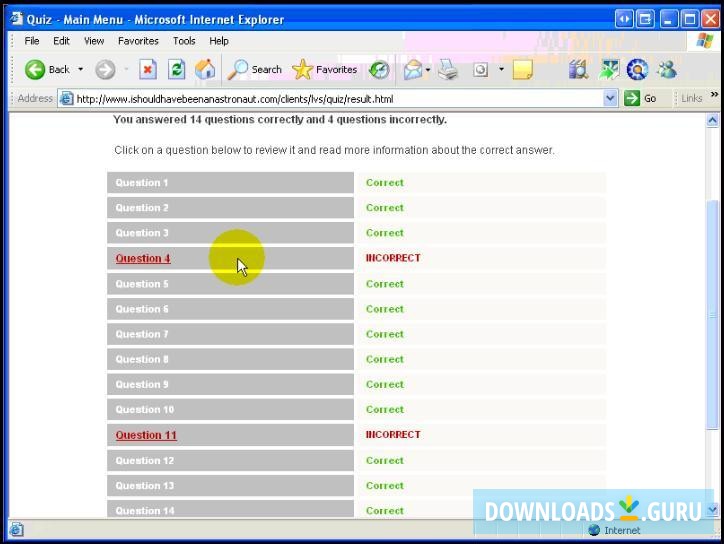Click the vertical scrollbar thumb
The height and width of the screenshot is (544, 724).
712,315
